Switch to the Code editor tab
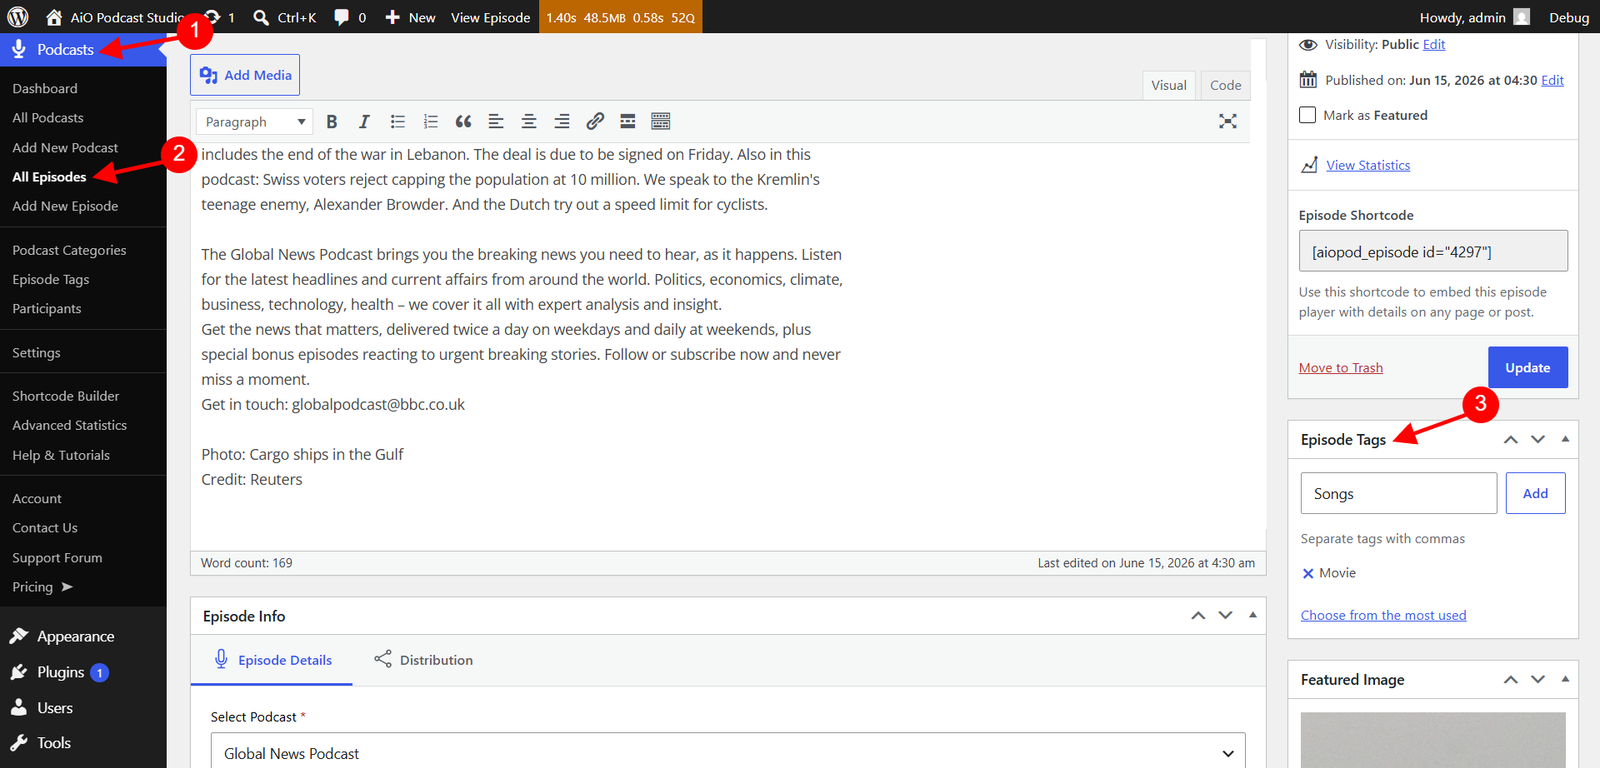The width and height of the screenshot is (1600, 768). coord(1225,85)
